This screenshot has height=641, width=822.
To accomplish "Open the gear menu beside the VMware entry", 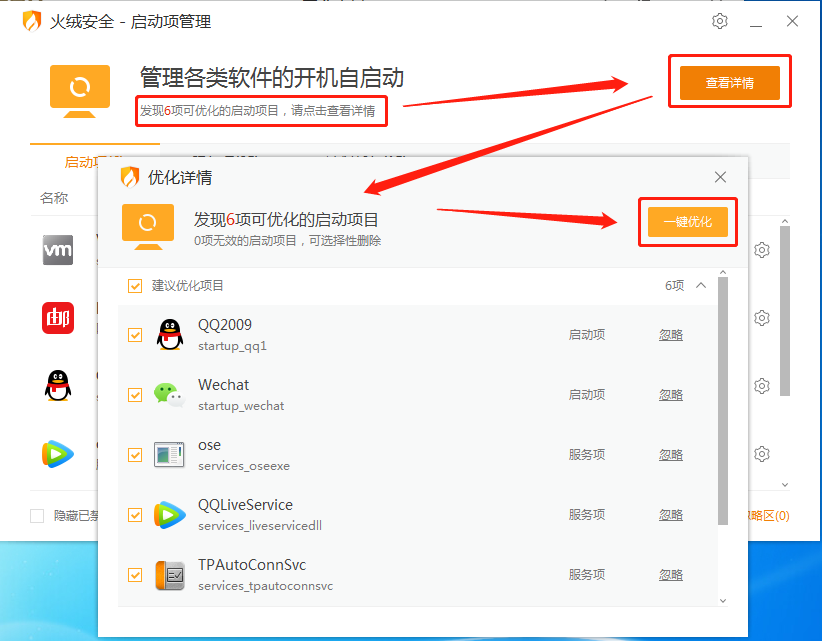I will [762, 249].
